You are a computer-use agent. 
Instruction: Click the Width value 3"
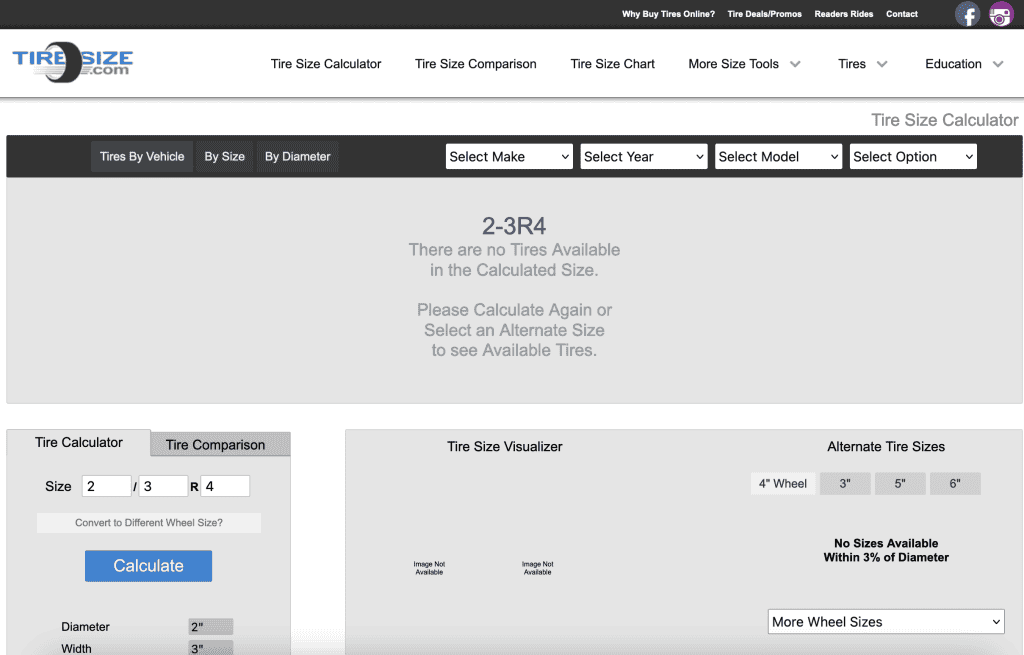[x=210, y=648]
